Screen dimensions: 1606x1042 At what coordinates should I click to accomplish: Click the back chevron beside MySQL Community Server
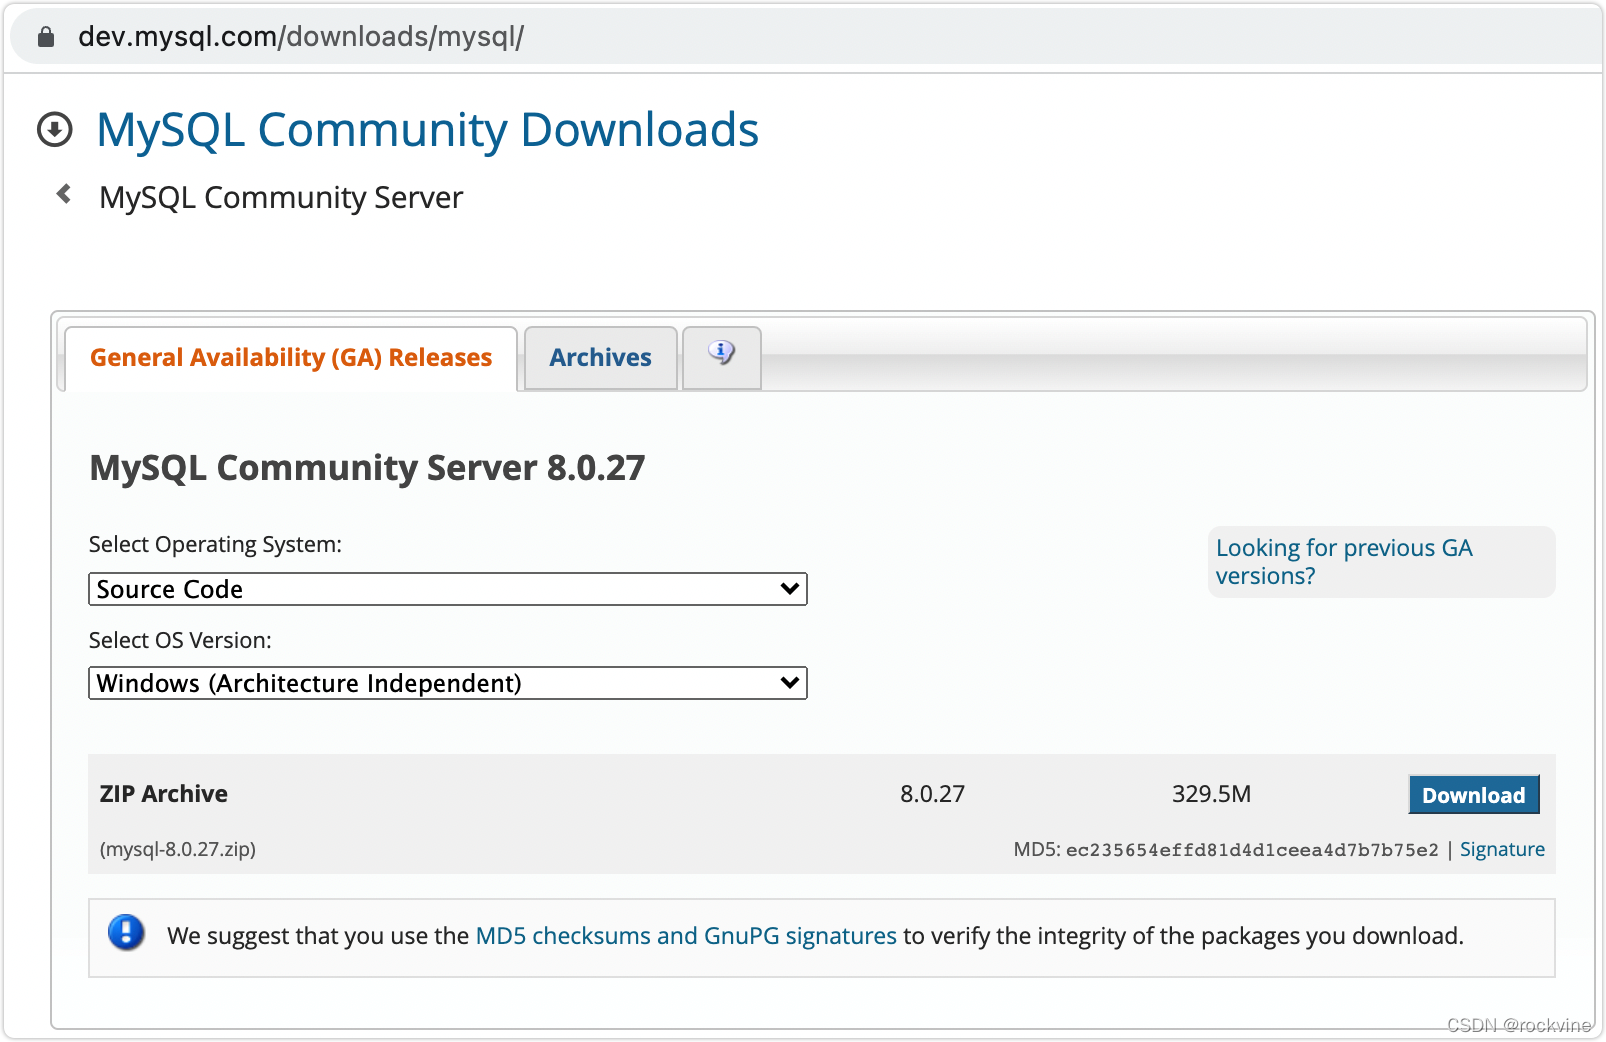64,194
